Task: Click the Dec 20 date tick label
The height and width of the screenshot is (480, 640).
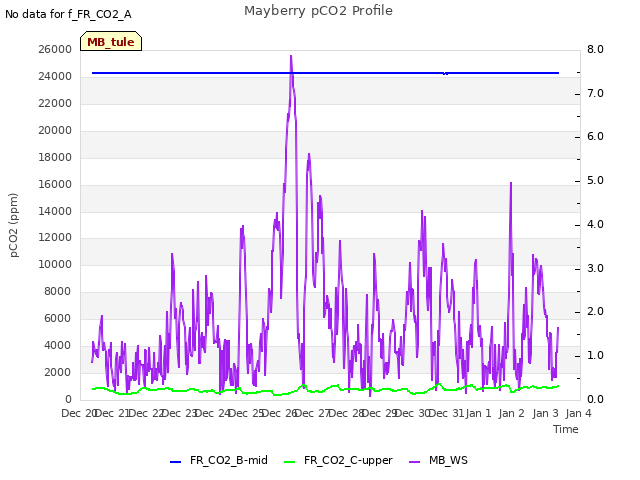Action: (x=78, y=413)
